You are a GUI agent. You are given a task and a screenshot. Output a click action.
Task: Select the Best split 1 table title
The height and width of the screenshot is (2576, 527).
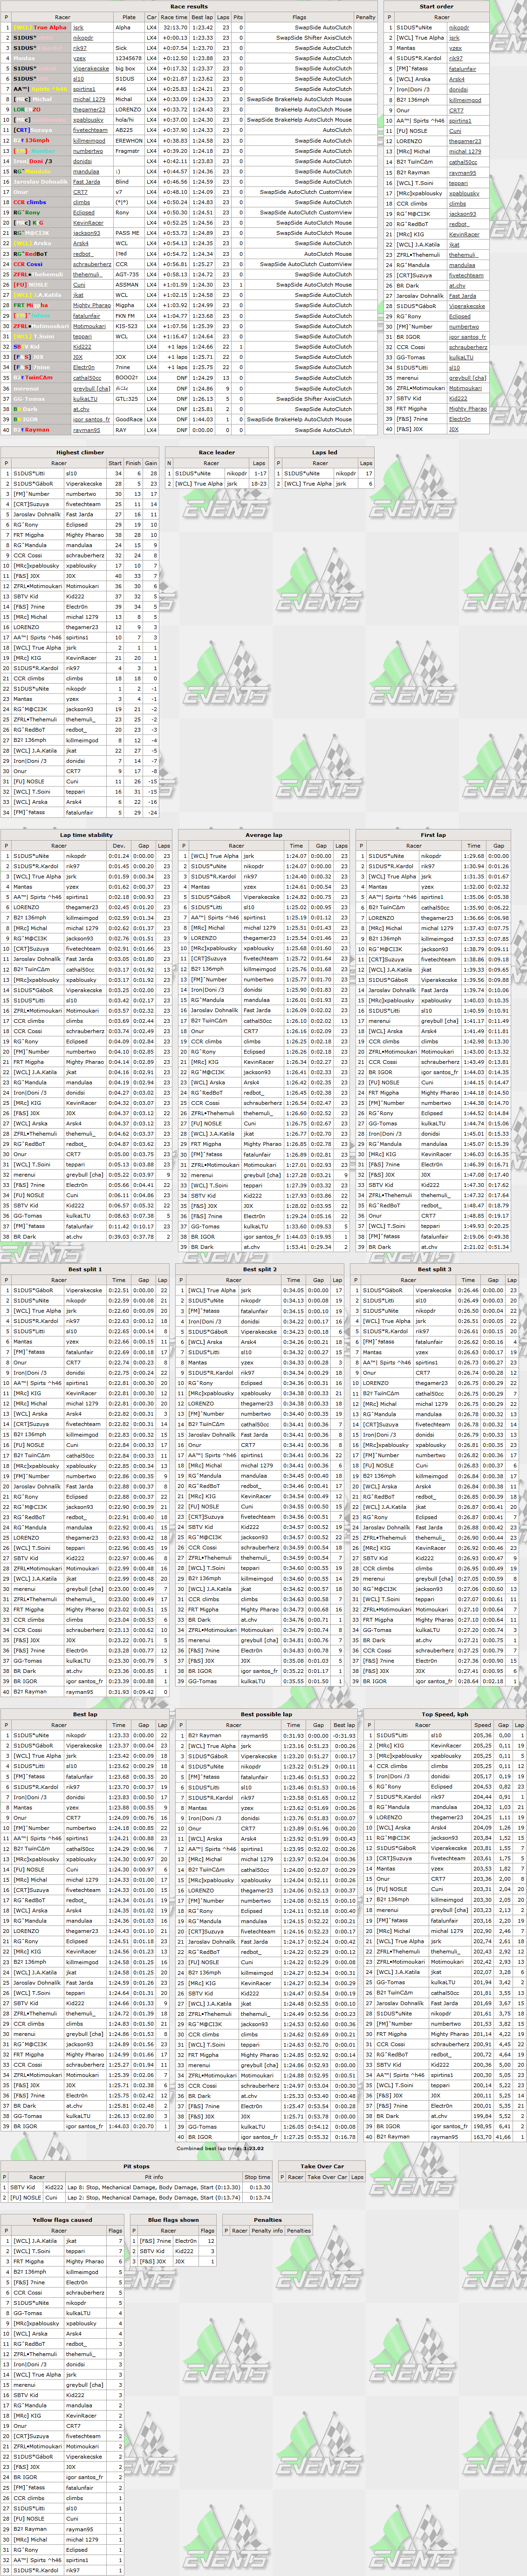(84, 1268)
